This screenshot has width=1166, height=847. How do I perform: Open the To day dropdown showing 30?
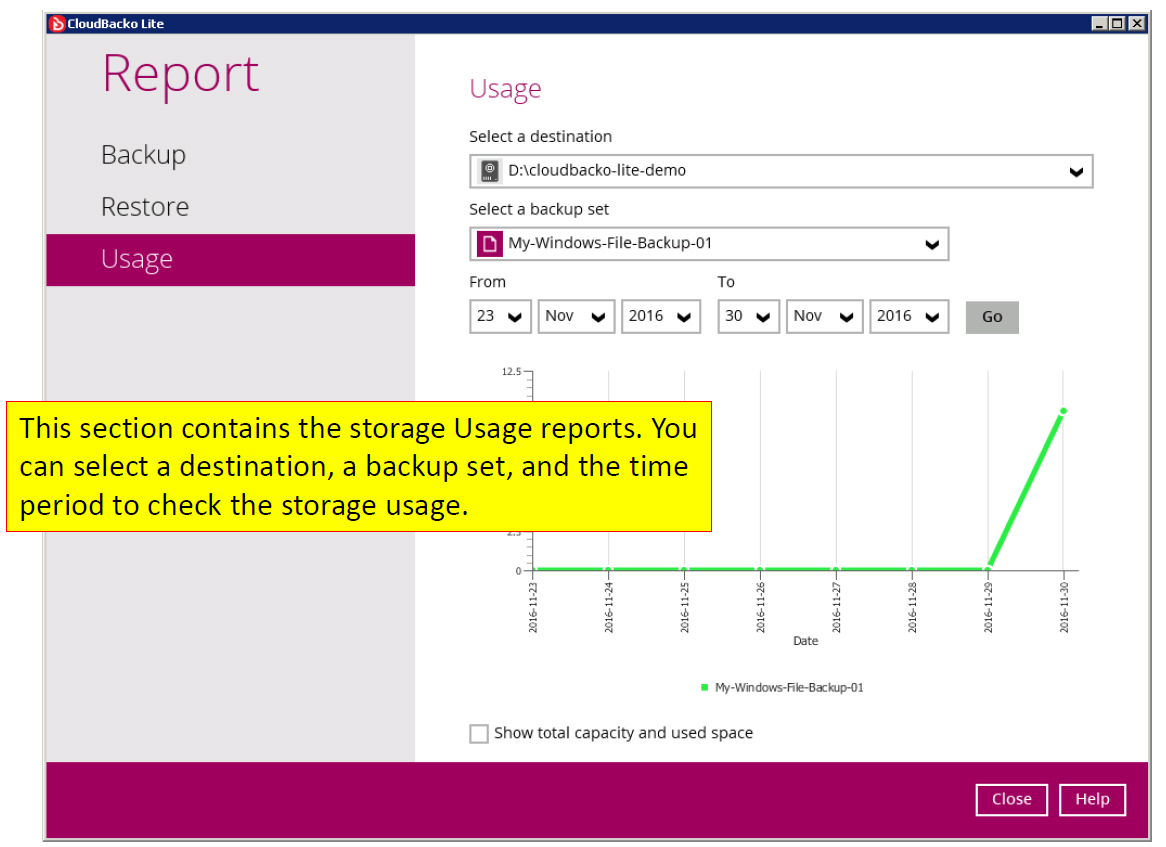point(748,317)
